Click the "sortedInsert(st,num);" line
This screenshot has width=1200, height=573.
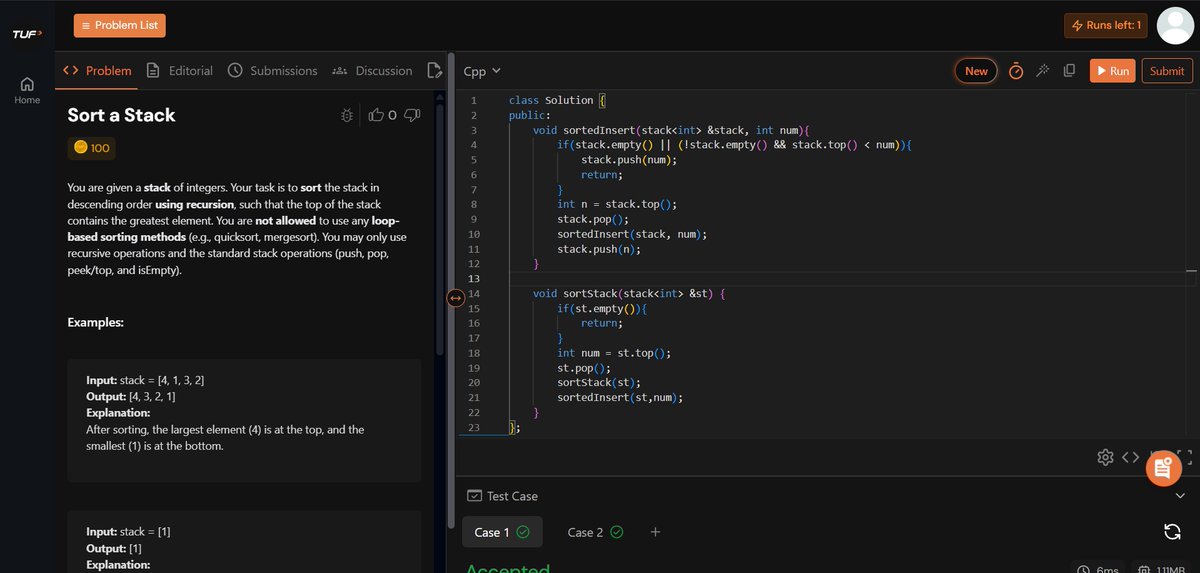(x=620, y=397)
